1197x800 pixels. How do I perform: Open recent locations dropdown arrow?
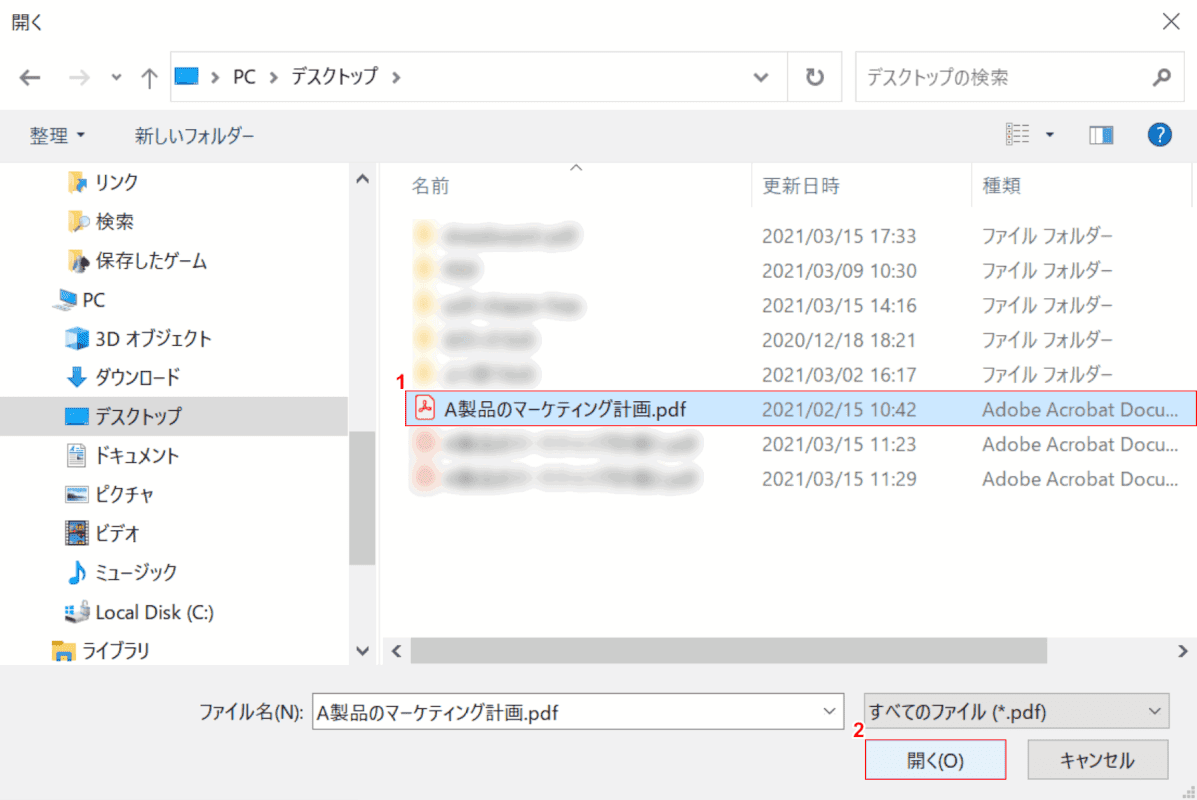(x=116, y=77)
